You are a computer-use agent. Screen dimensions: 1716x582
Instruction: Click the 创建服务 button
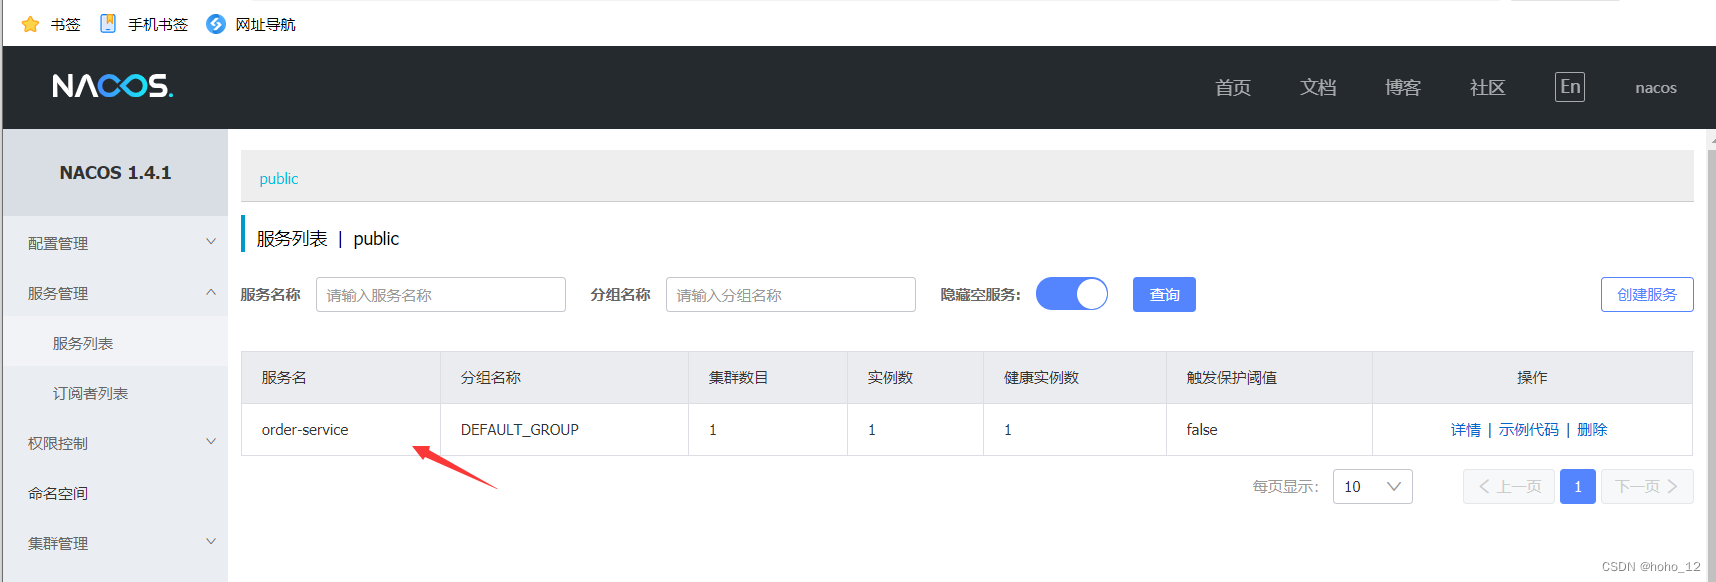coord(1647,295)
